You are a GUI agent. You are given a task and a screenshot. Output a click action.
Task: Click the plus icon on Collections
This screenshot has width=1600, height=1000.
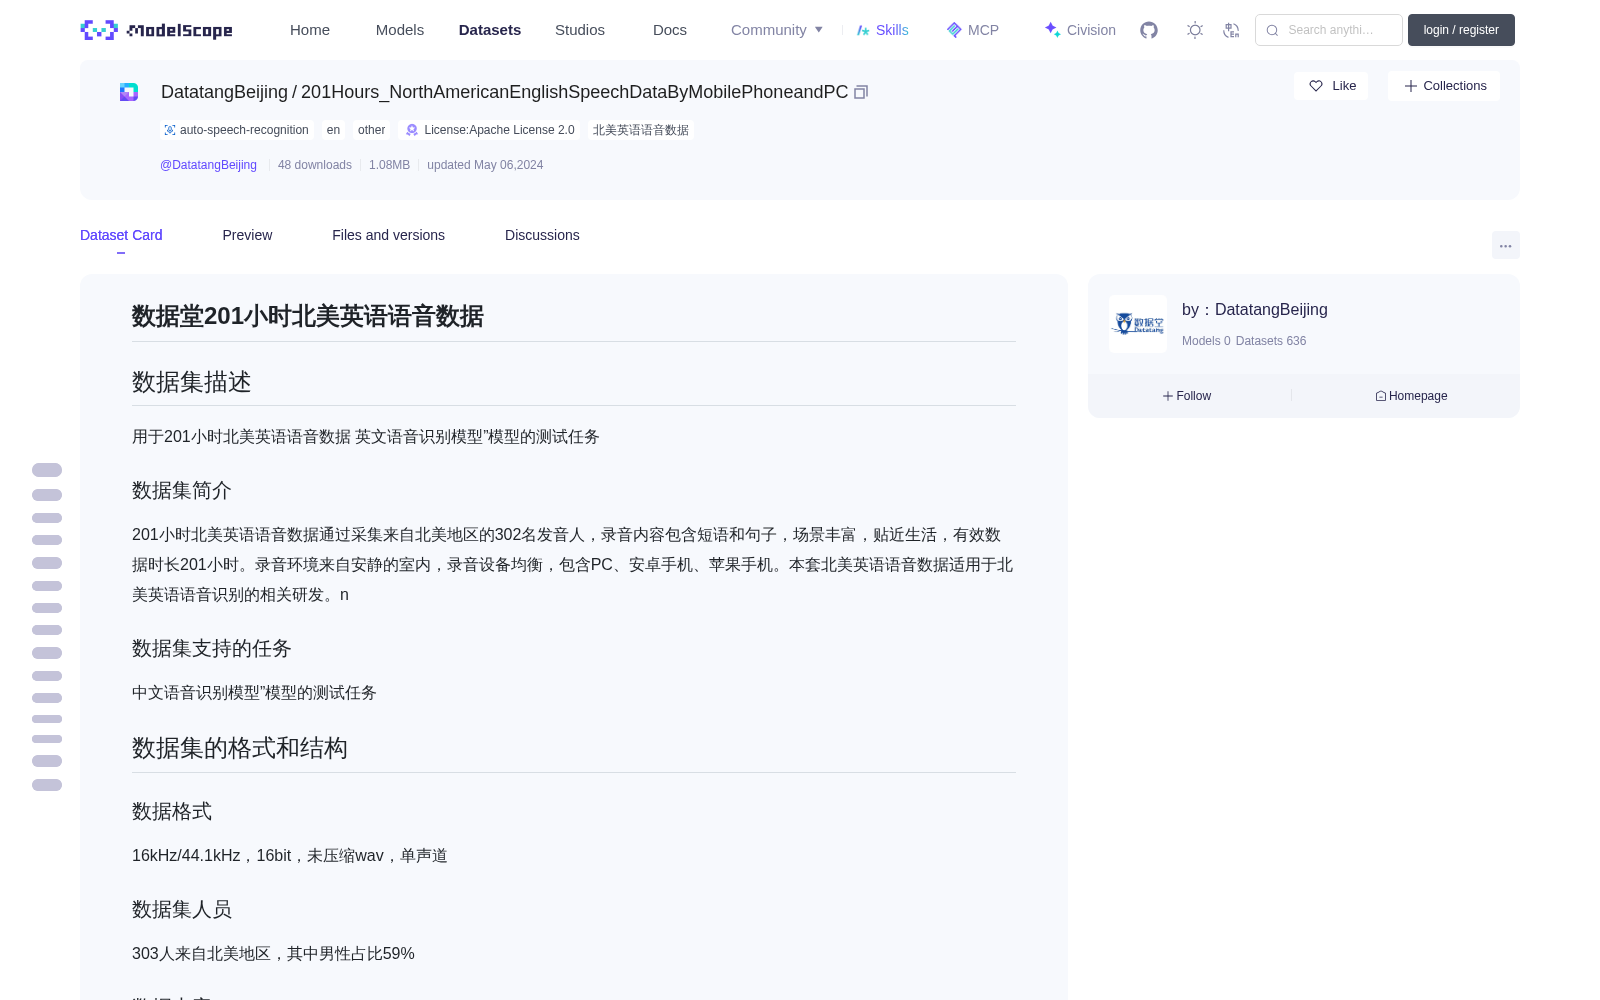pyautogui.click(x=1411, y=86)
